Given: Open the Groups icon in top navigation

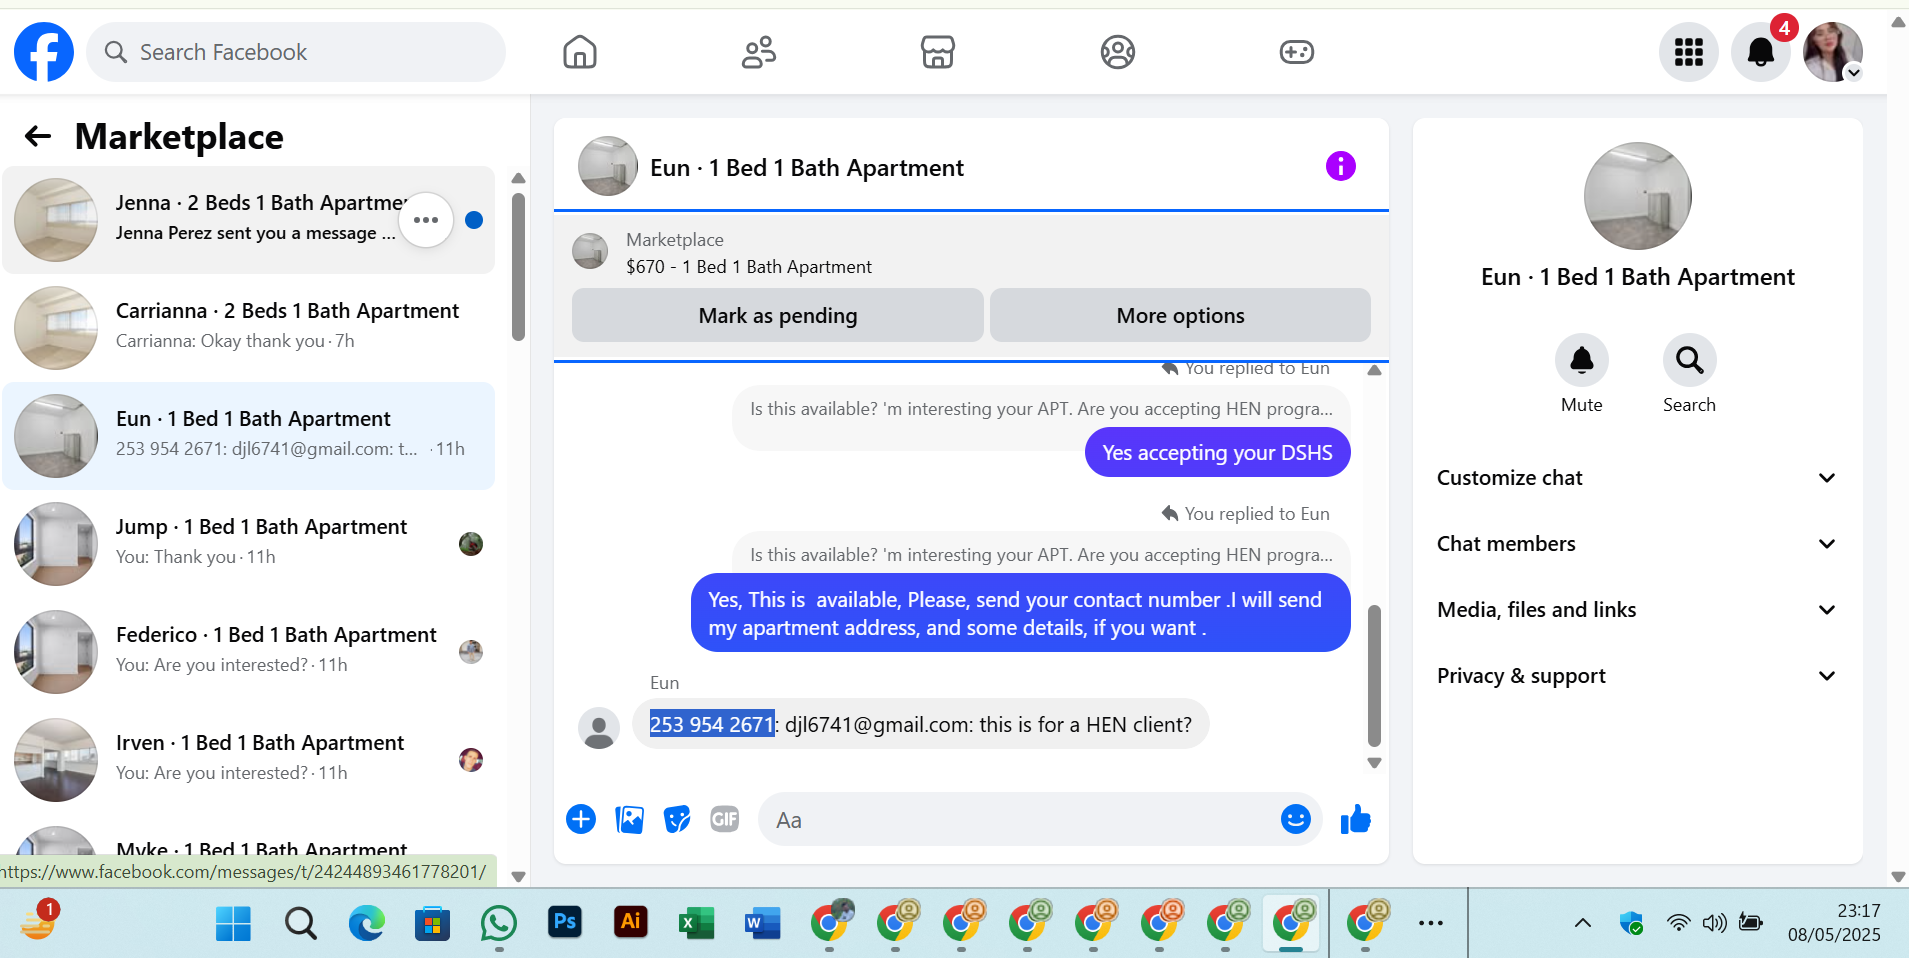Looking at the screenshot, I should pos(1118,52).
